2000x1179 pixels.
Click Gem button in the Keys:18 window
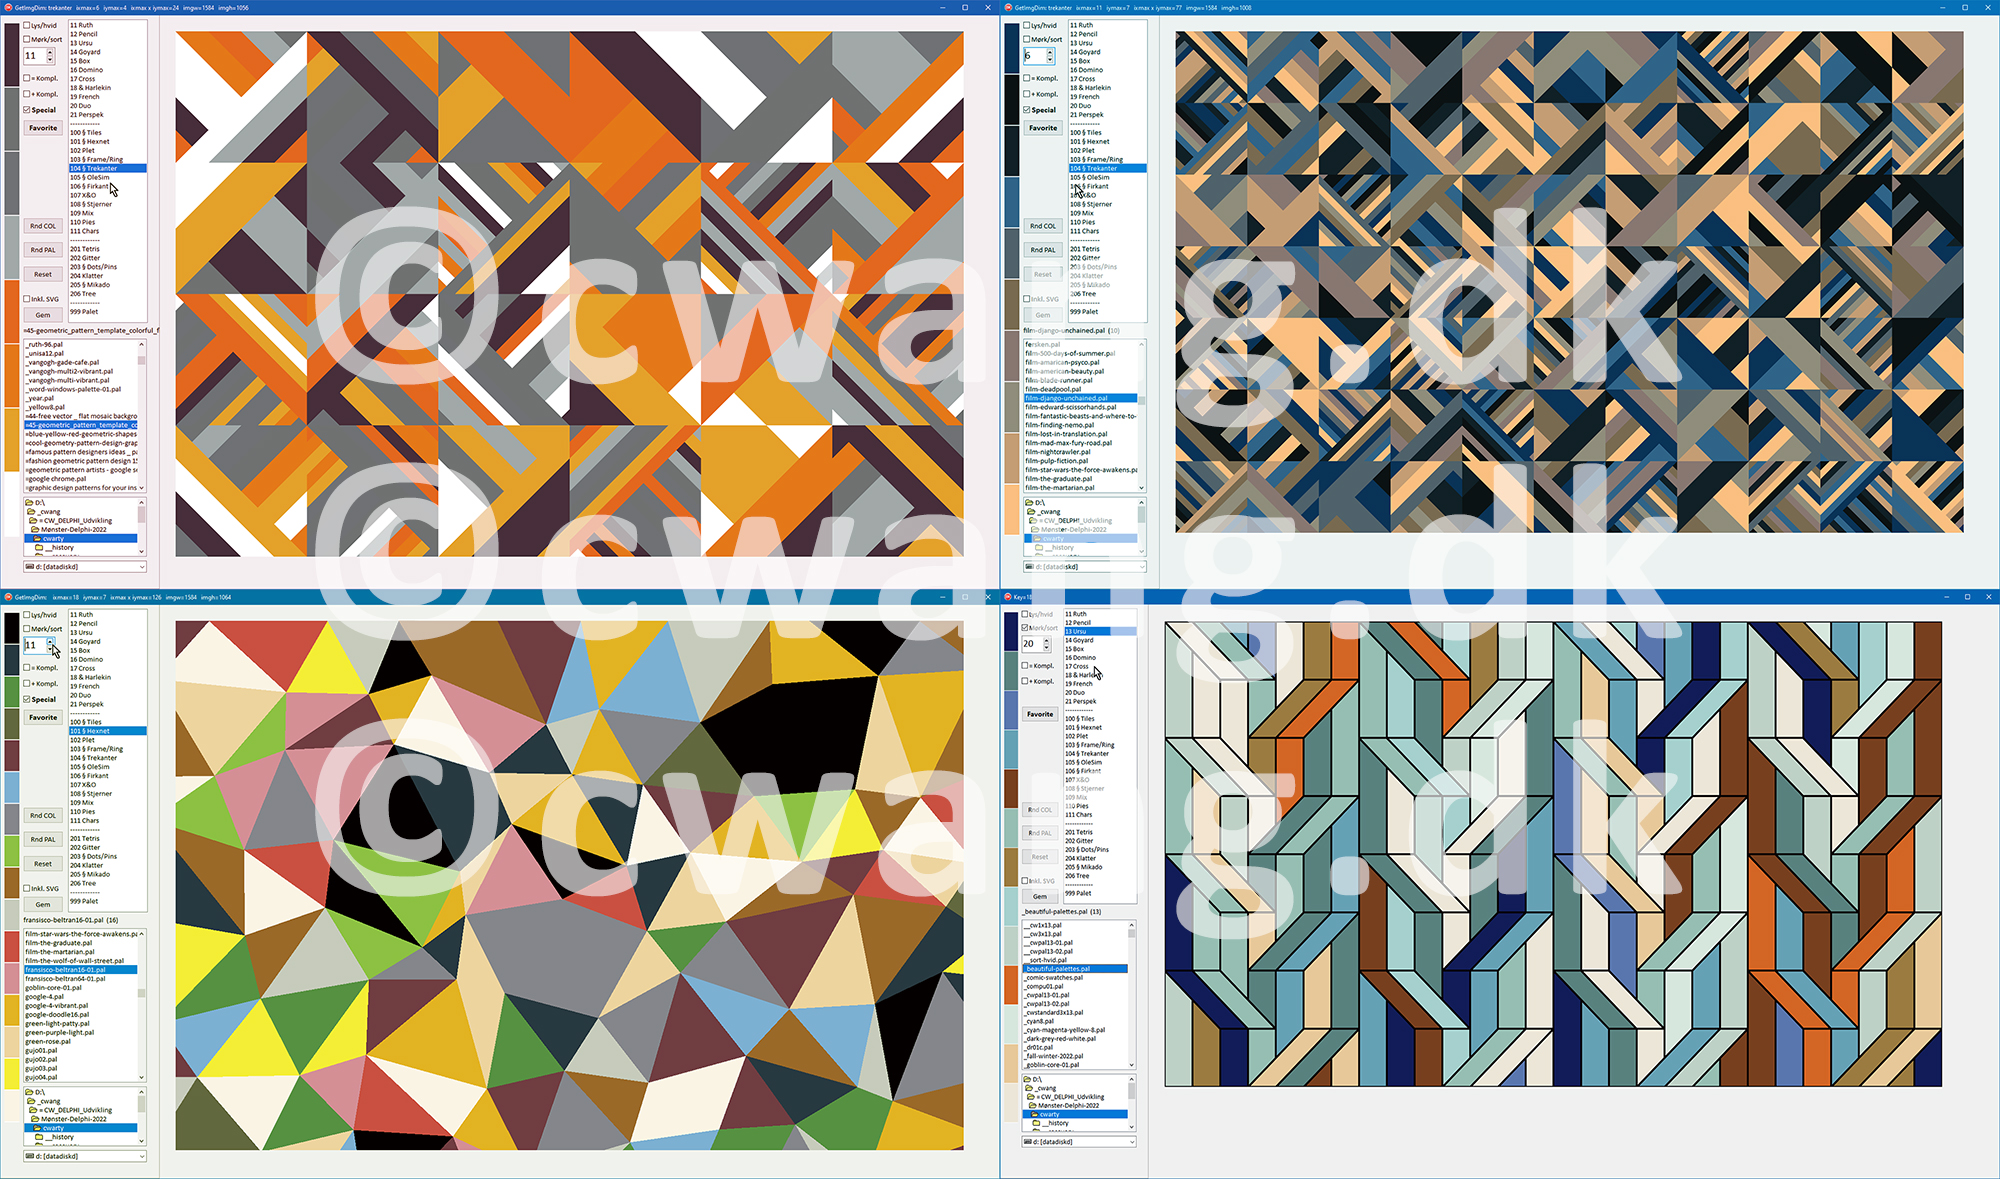(x=1040, y=896)
